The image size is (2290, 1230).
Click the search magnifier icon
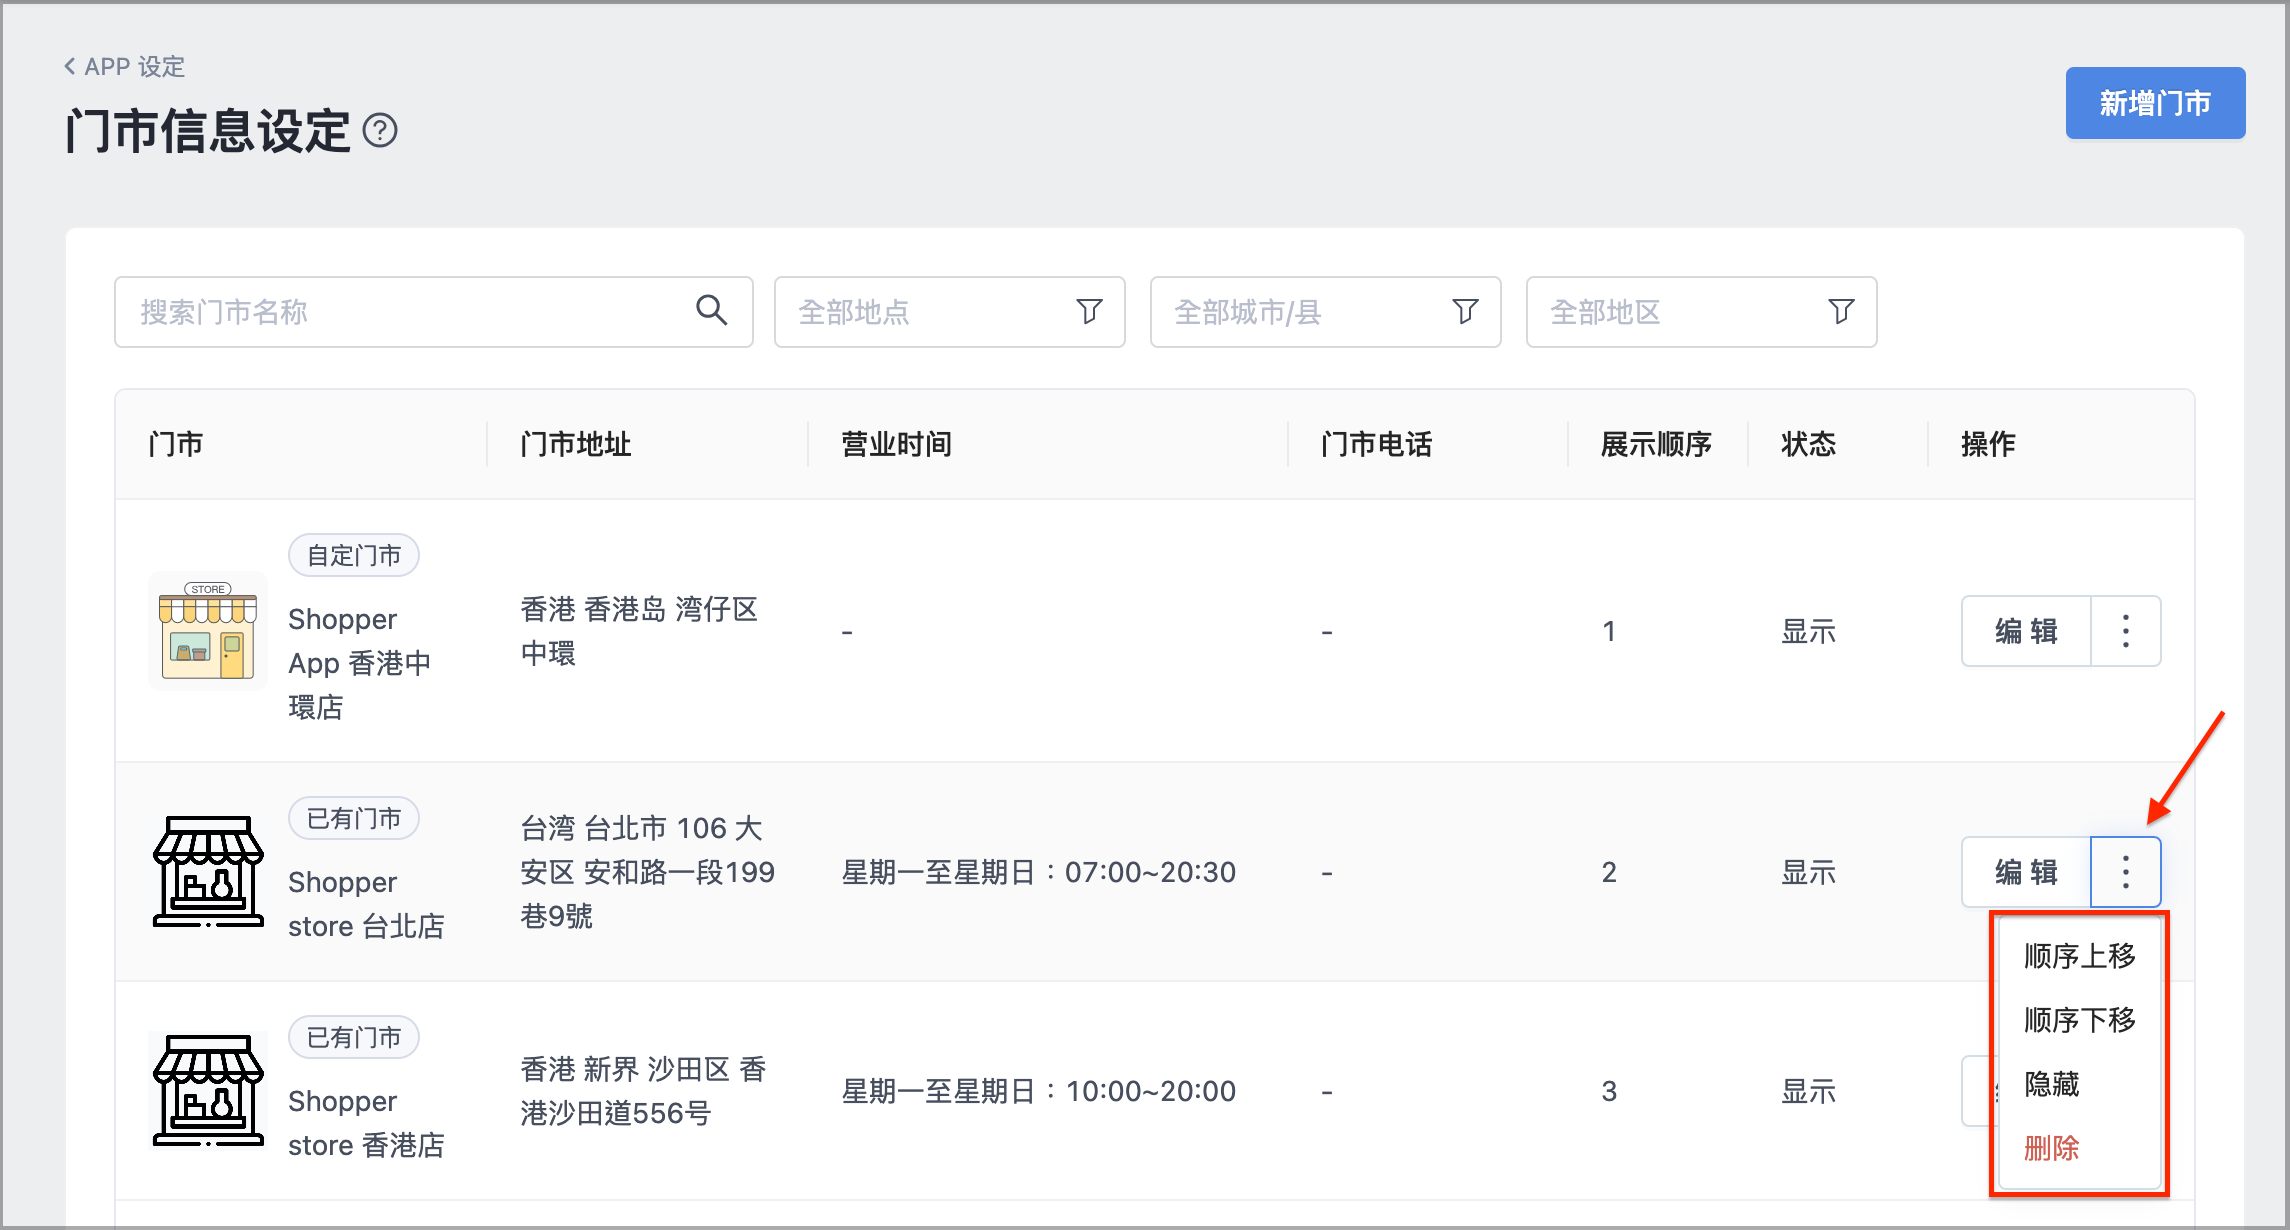pos(711,310)
